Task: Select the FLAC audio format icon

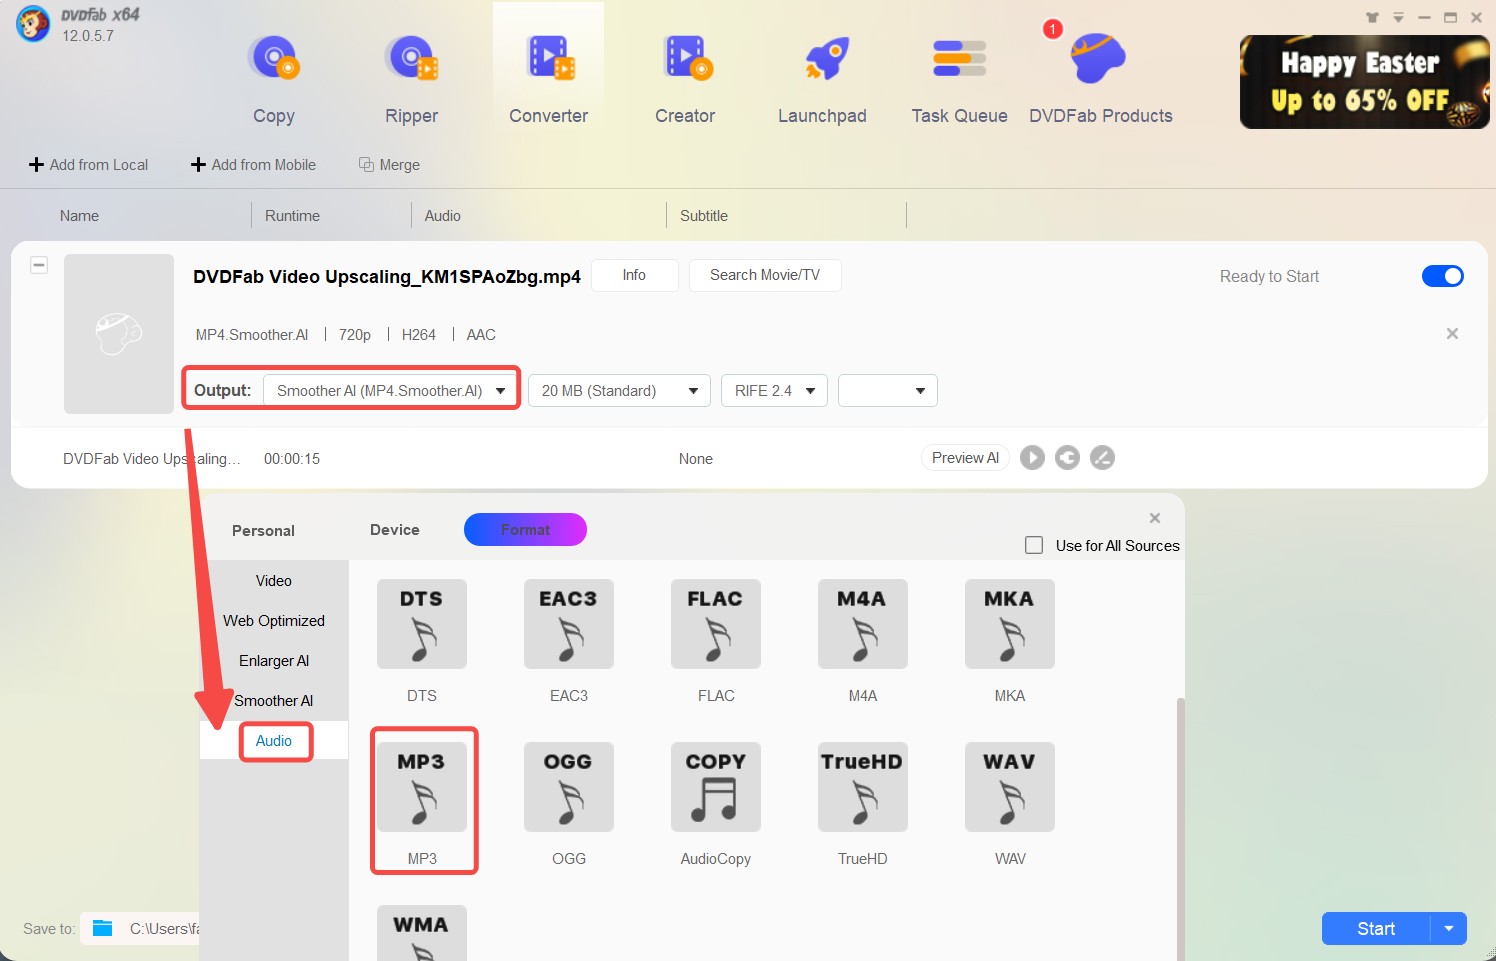Action: pyautogui.click(x=716, y=624)
